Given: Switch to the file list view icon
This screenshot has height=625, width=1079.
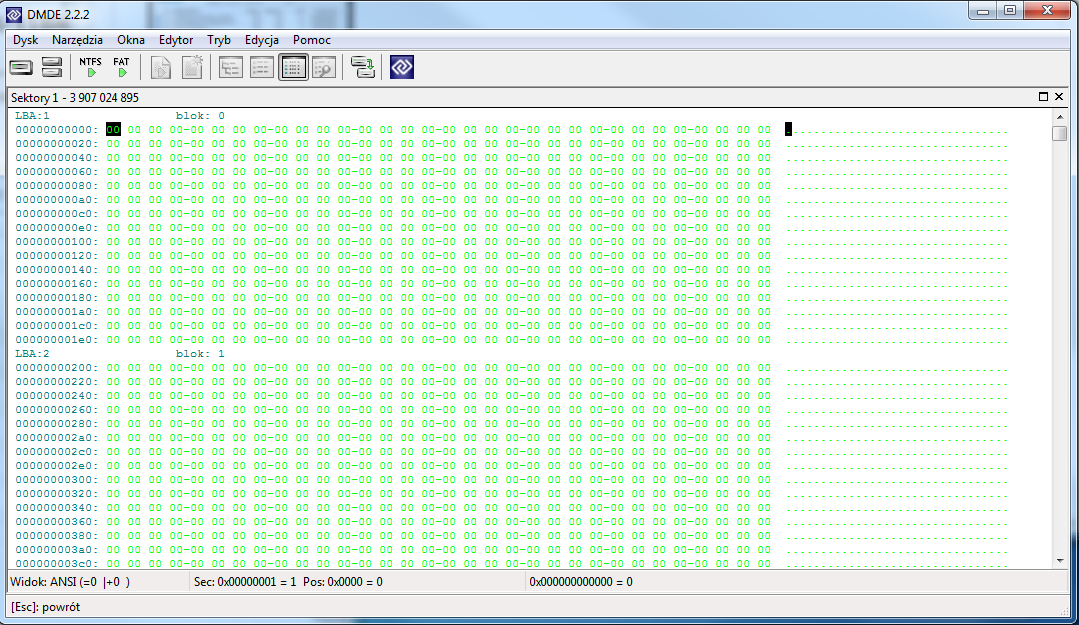Looking at the screenshot, I should pyautogui.click(x=261, y=67).
